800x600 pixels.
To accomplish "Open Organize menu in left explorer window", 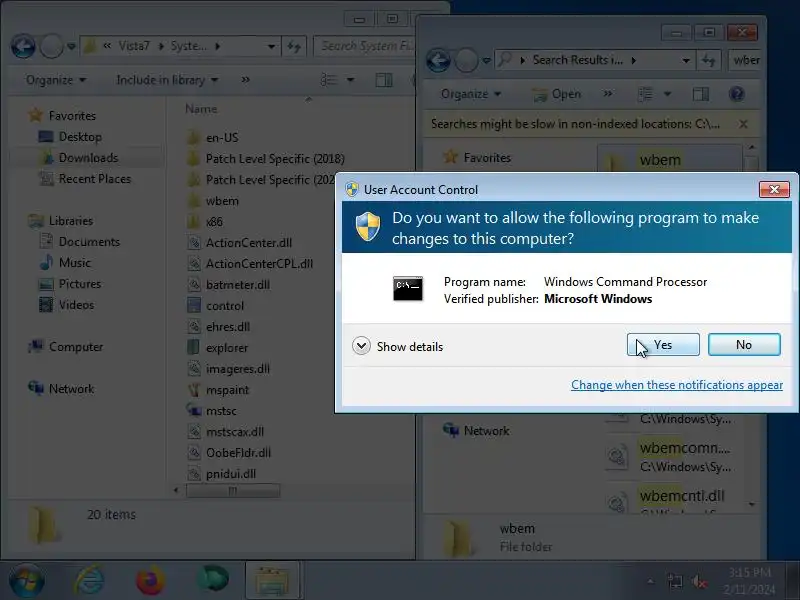I will (56, 80).
